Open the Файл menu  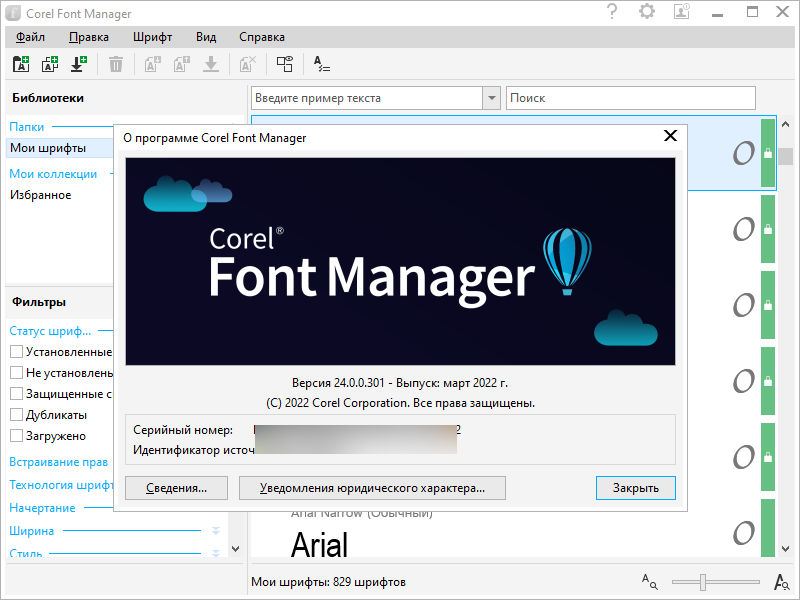(30, 37)
